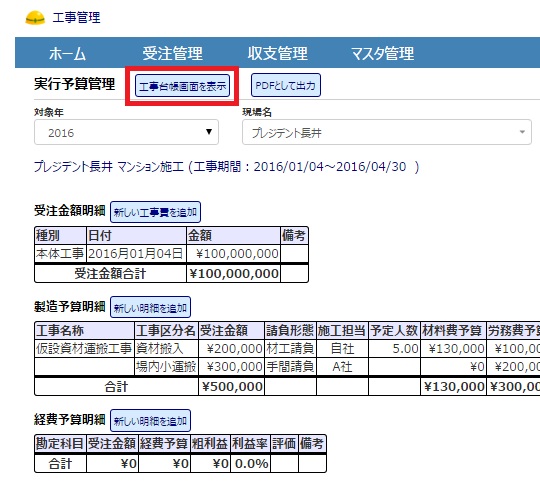Select the 受注金額合計 label cell
Image resolution: width=540 pixels, height=485 pixels.
[x=110, y=274]
